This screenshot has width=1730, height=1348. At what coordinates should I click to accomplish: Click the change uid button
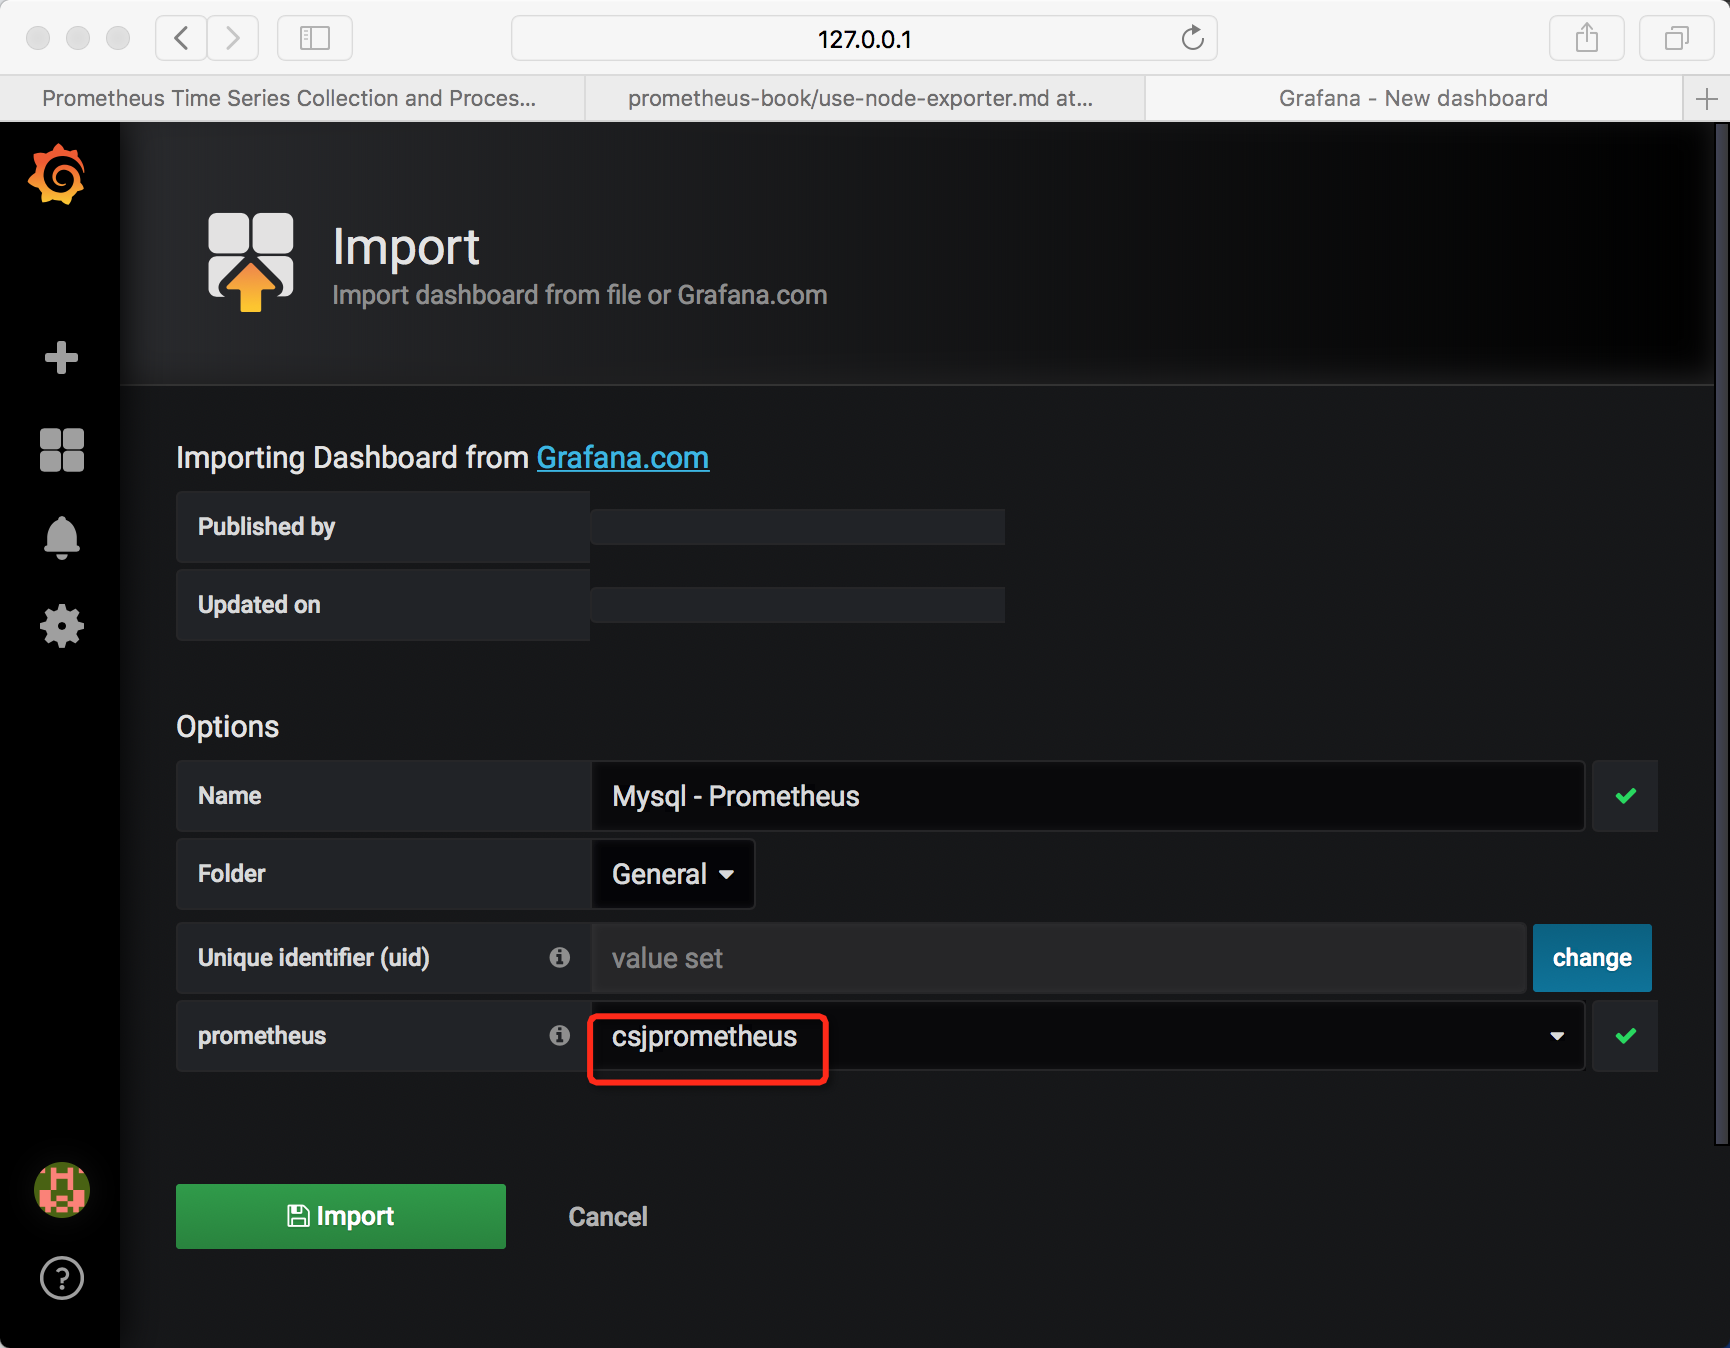tap(1592, 958)
